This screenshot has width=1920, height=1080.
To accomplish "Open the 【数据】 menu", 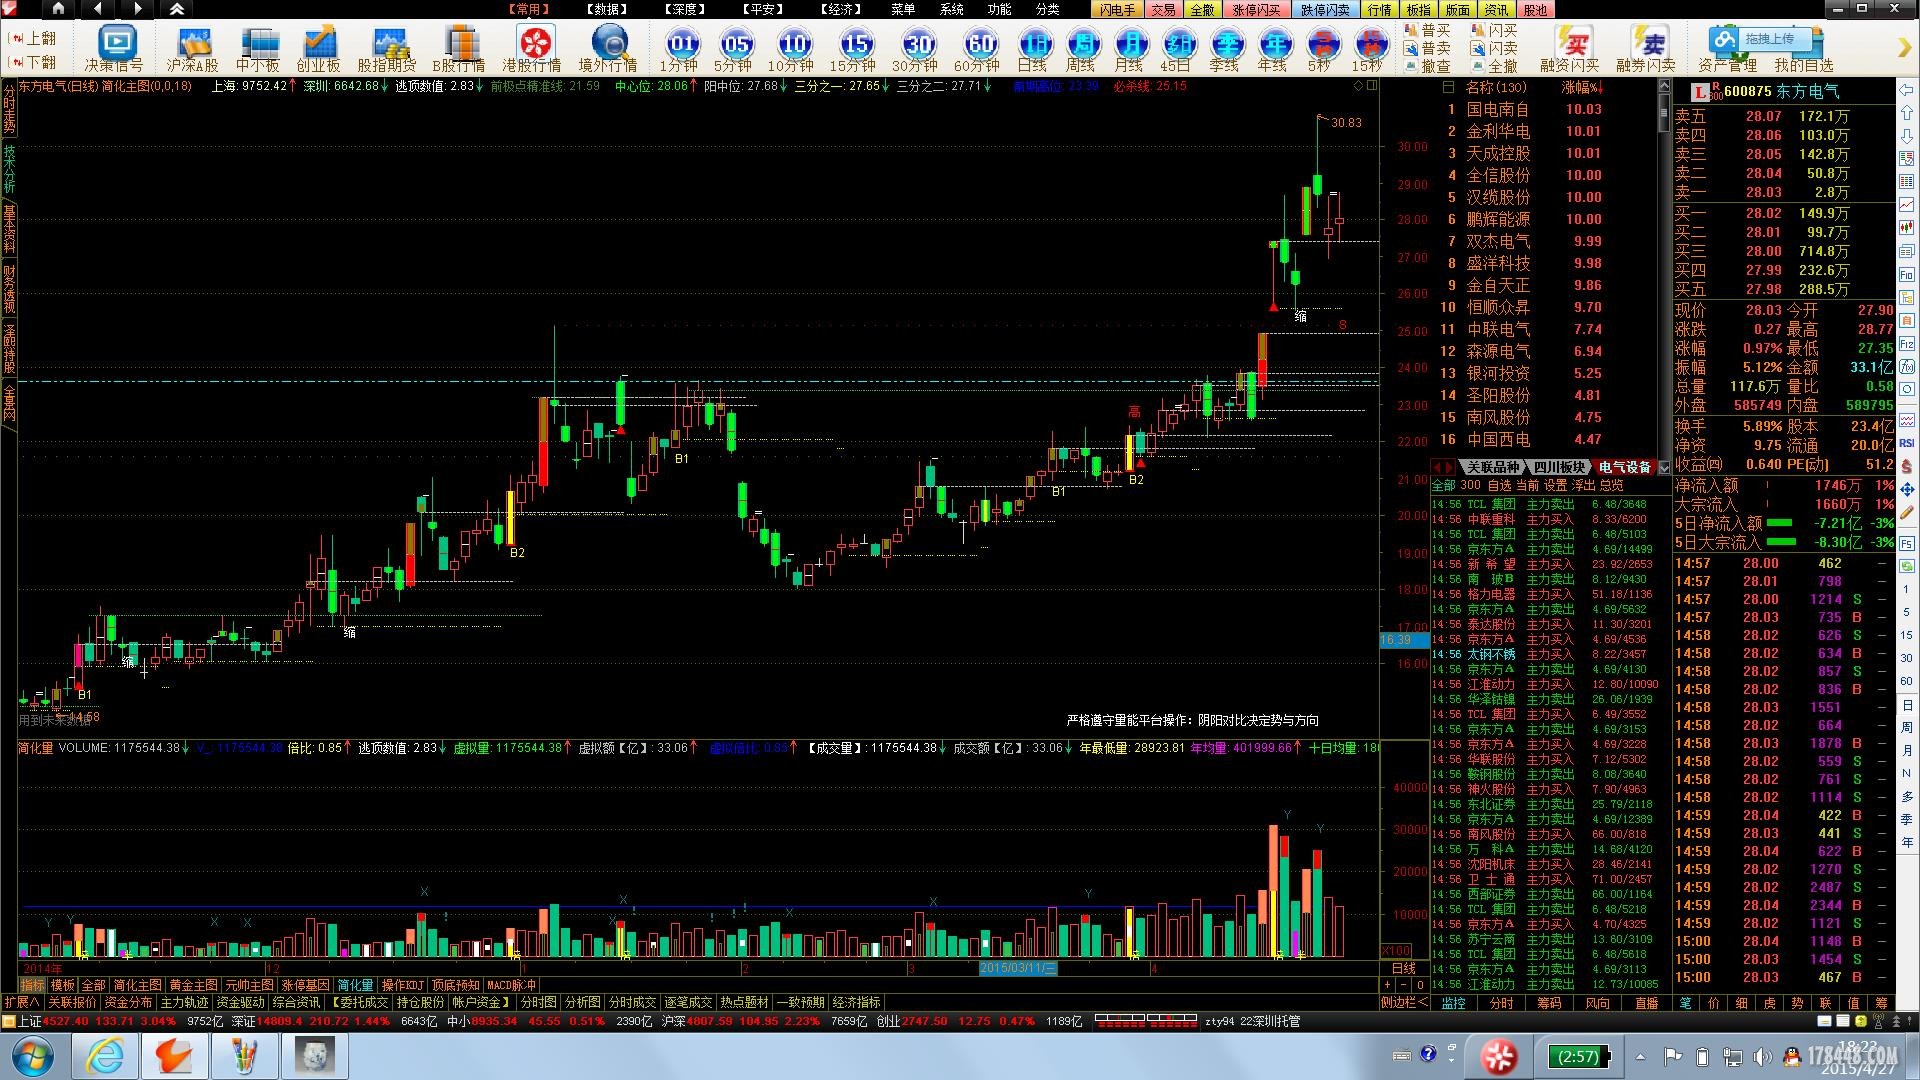I will point(607,9).
